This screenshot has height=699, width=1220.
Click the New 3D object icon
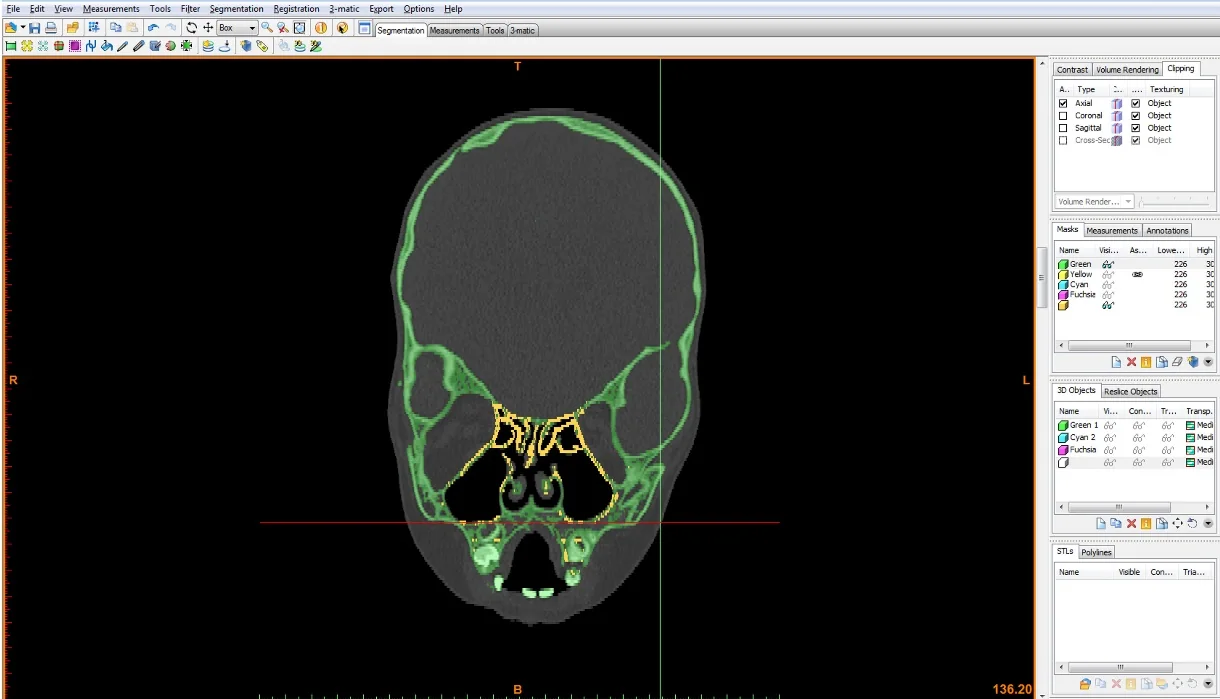point(1101,523)
